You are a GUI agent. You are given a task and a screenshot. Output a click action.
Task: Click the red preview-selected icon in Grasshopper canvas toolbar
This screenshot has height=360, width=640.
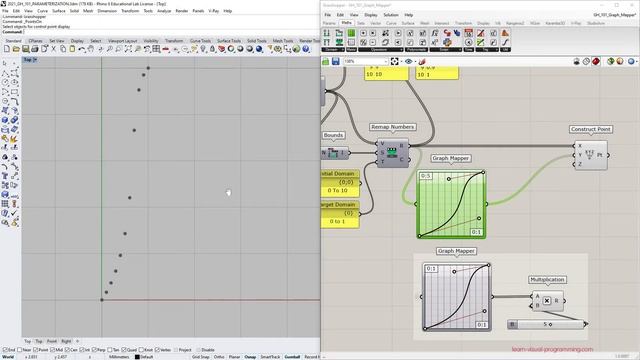coord(596,62)
